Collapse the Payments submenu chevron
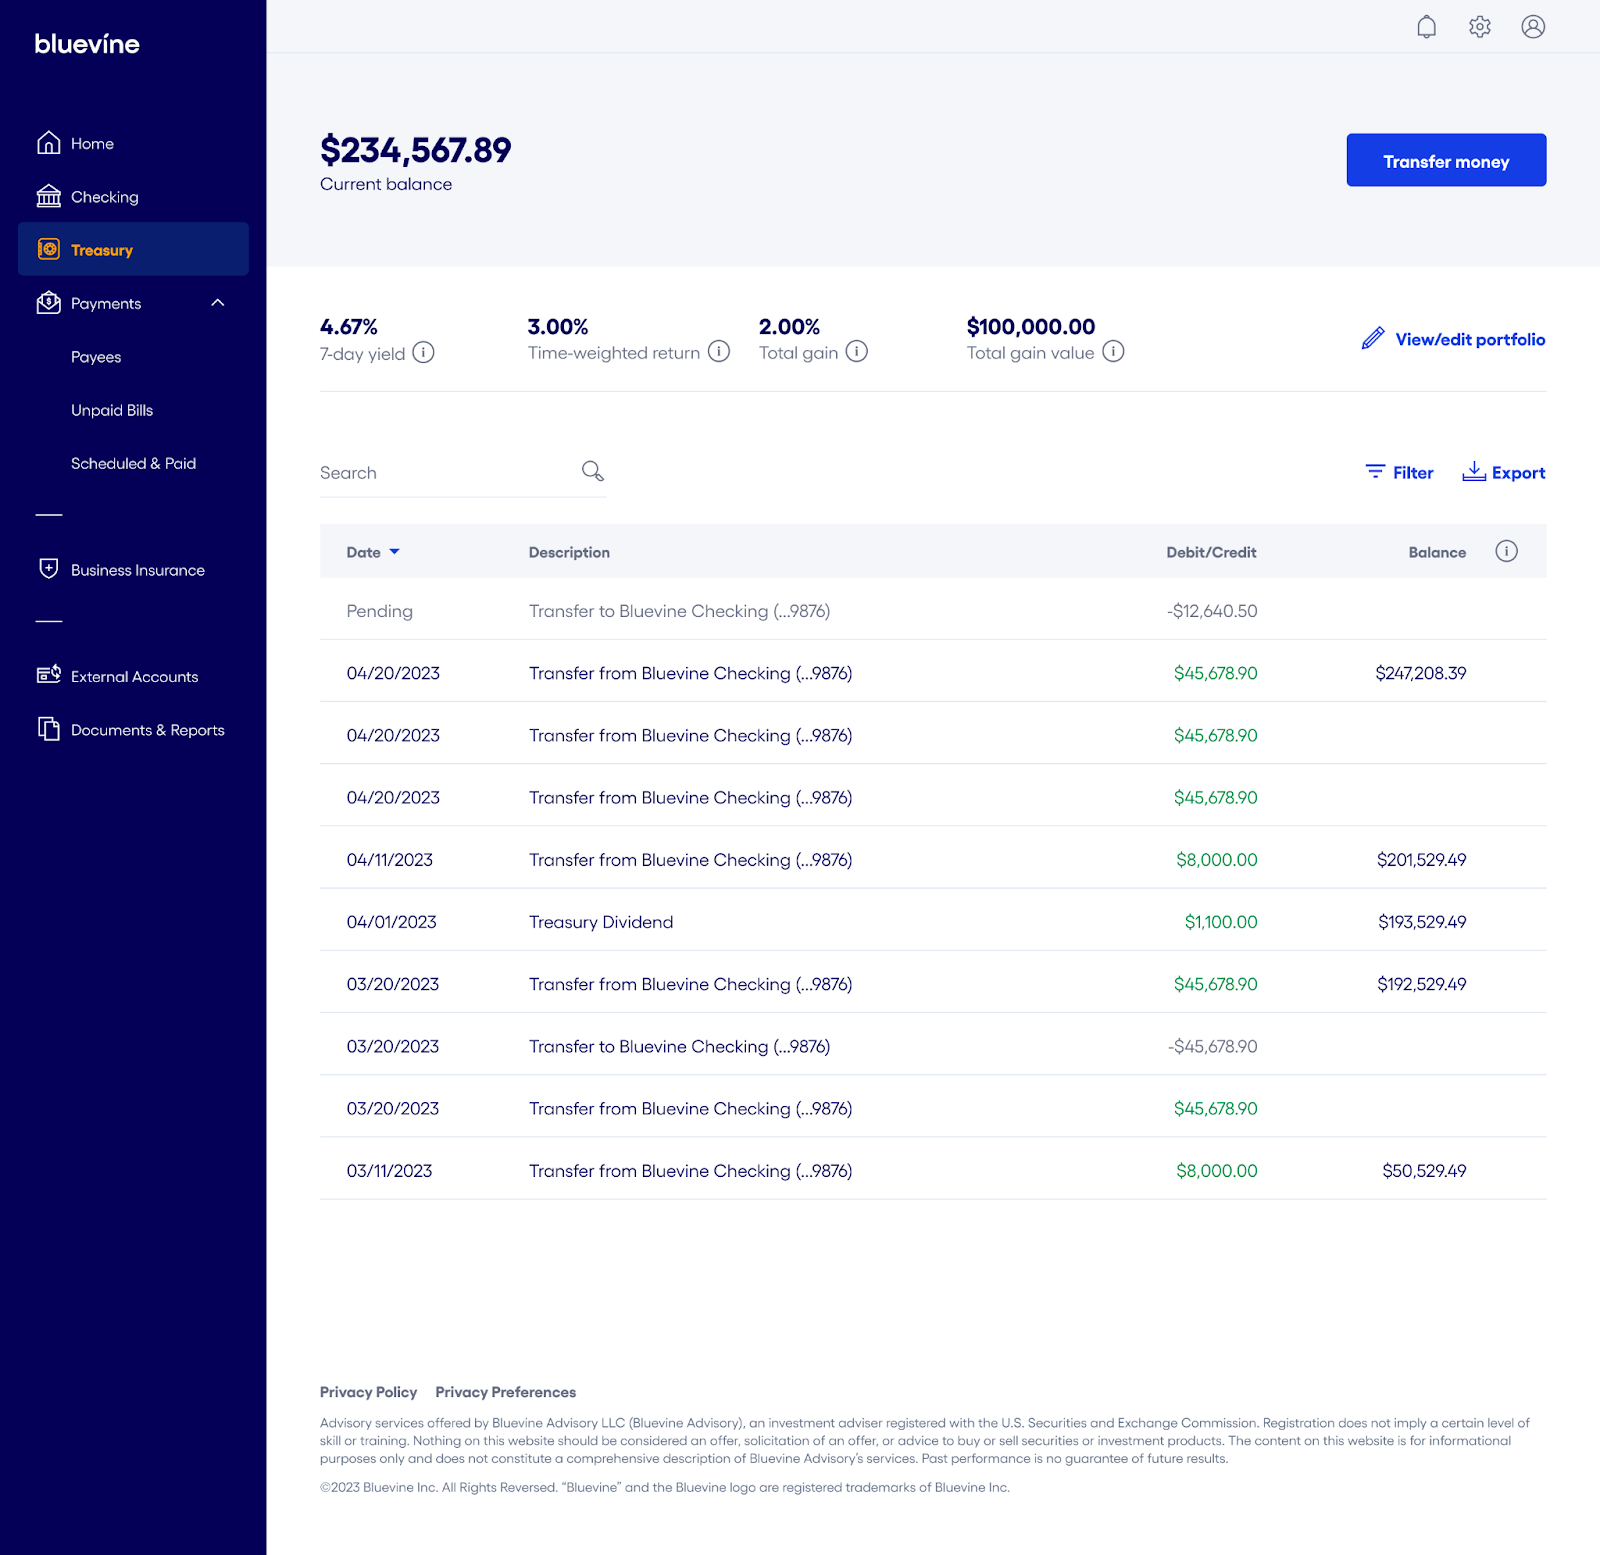 coord(218,303)
